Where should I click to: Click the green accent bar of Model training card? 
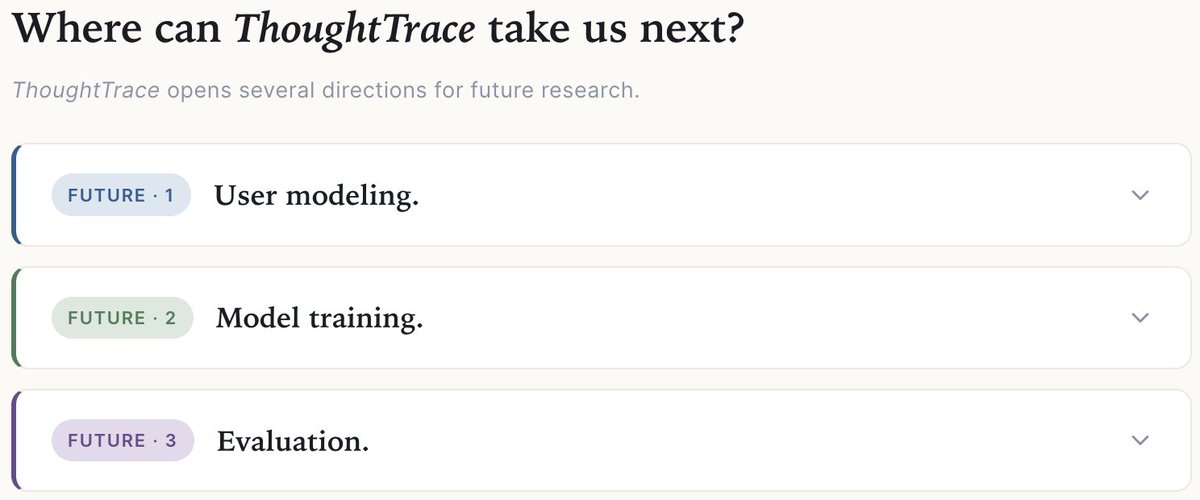click(x=15, y=318)
